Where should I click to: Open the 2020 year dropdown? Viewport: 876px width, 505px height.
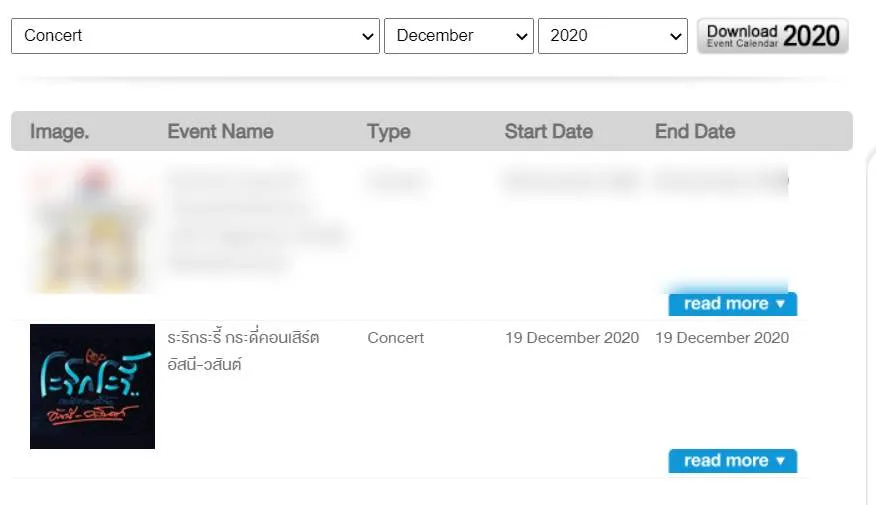[x=612, y=36]
